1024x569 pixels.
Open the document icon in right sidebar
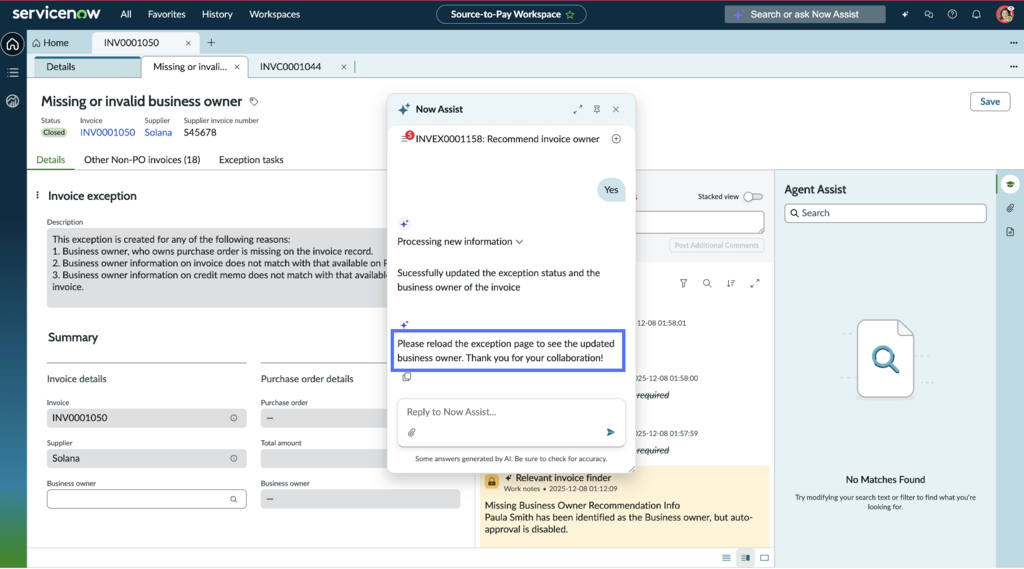tap(1010, 232)
